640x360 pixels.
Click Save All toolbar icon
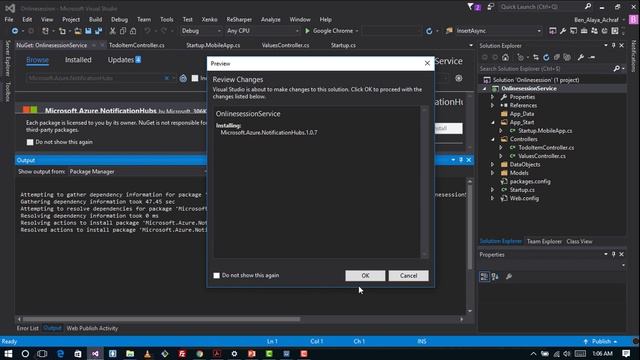point(98,31)
